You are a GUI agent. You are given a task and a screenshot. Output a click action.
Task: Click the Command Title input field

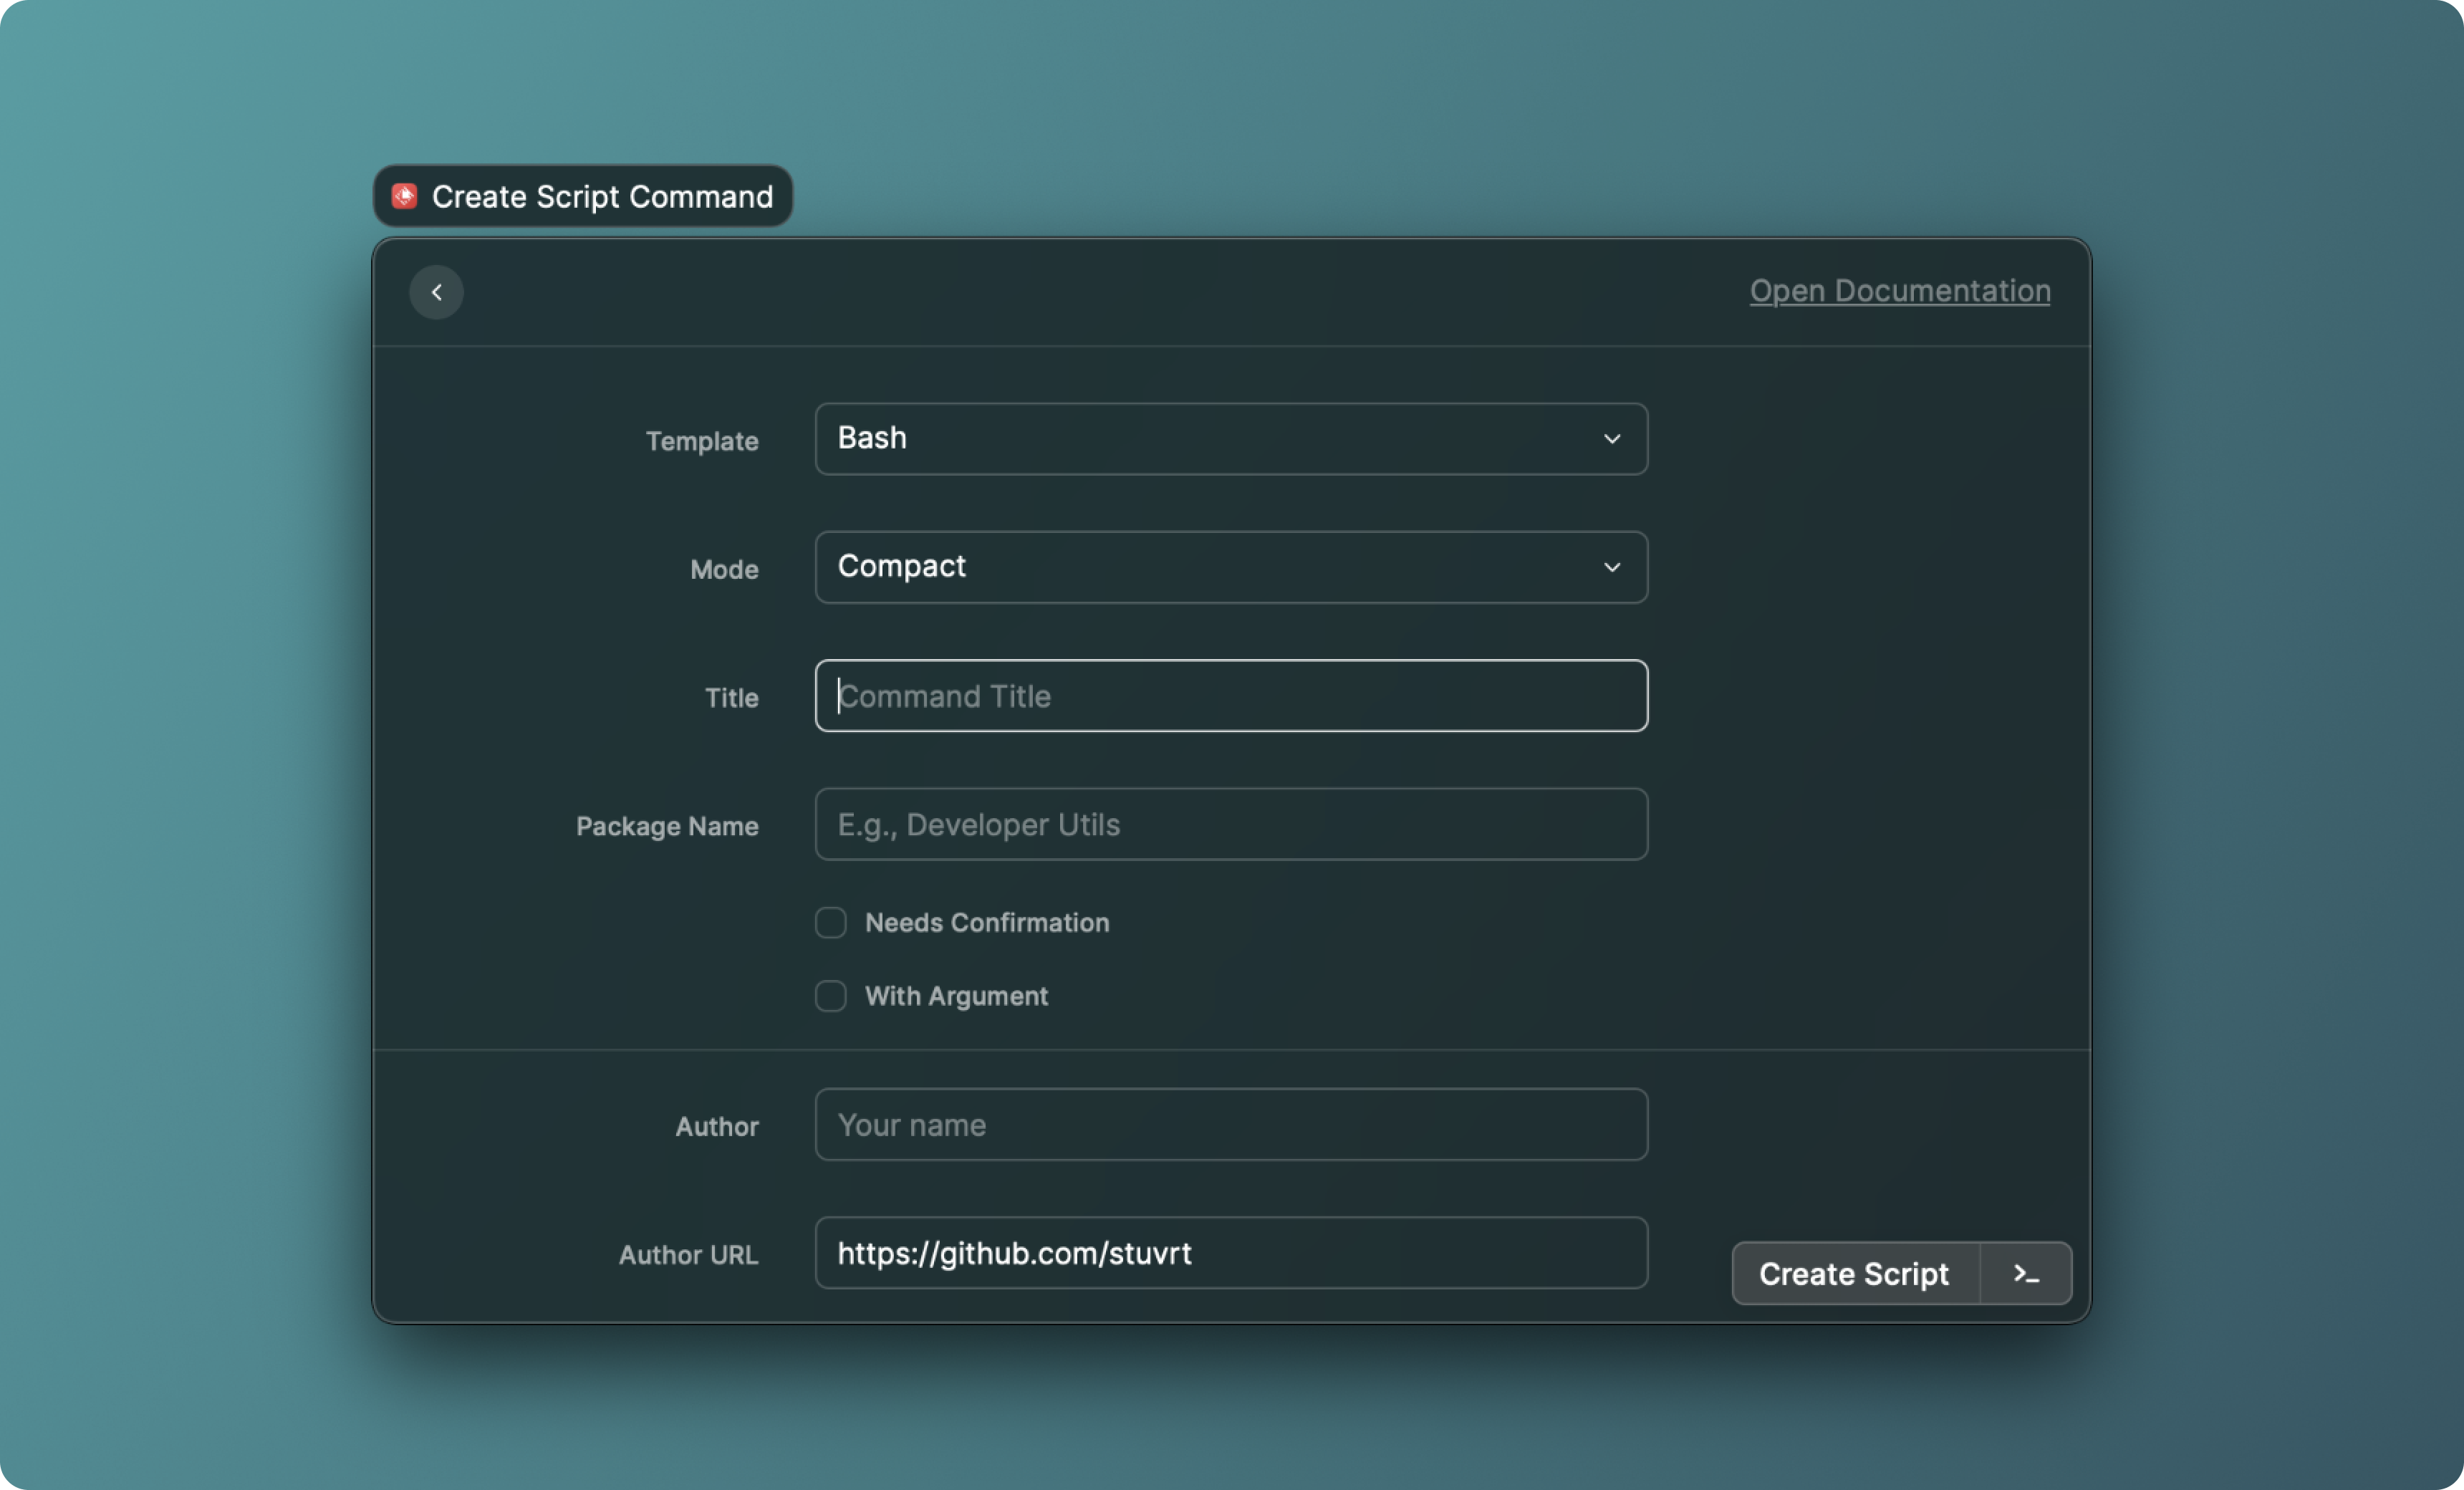[x=1231, y=695]
